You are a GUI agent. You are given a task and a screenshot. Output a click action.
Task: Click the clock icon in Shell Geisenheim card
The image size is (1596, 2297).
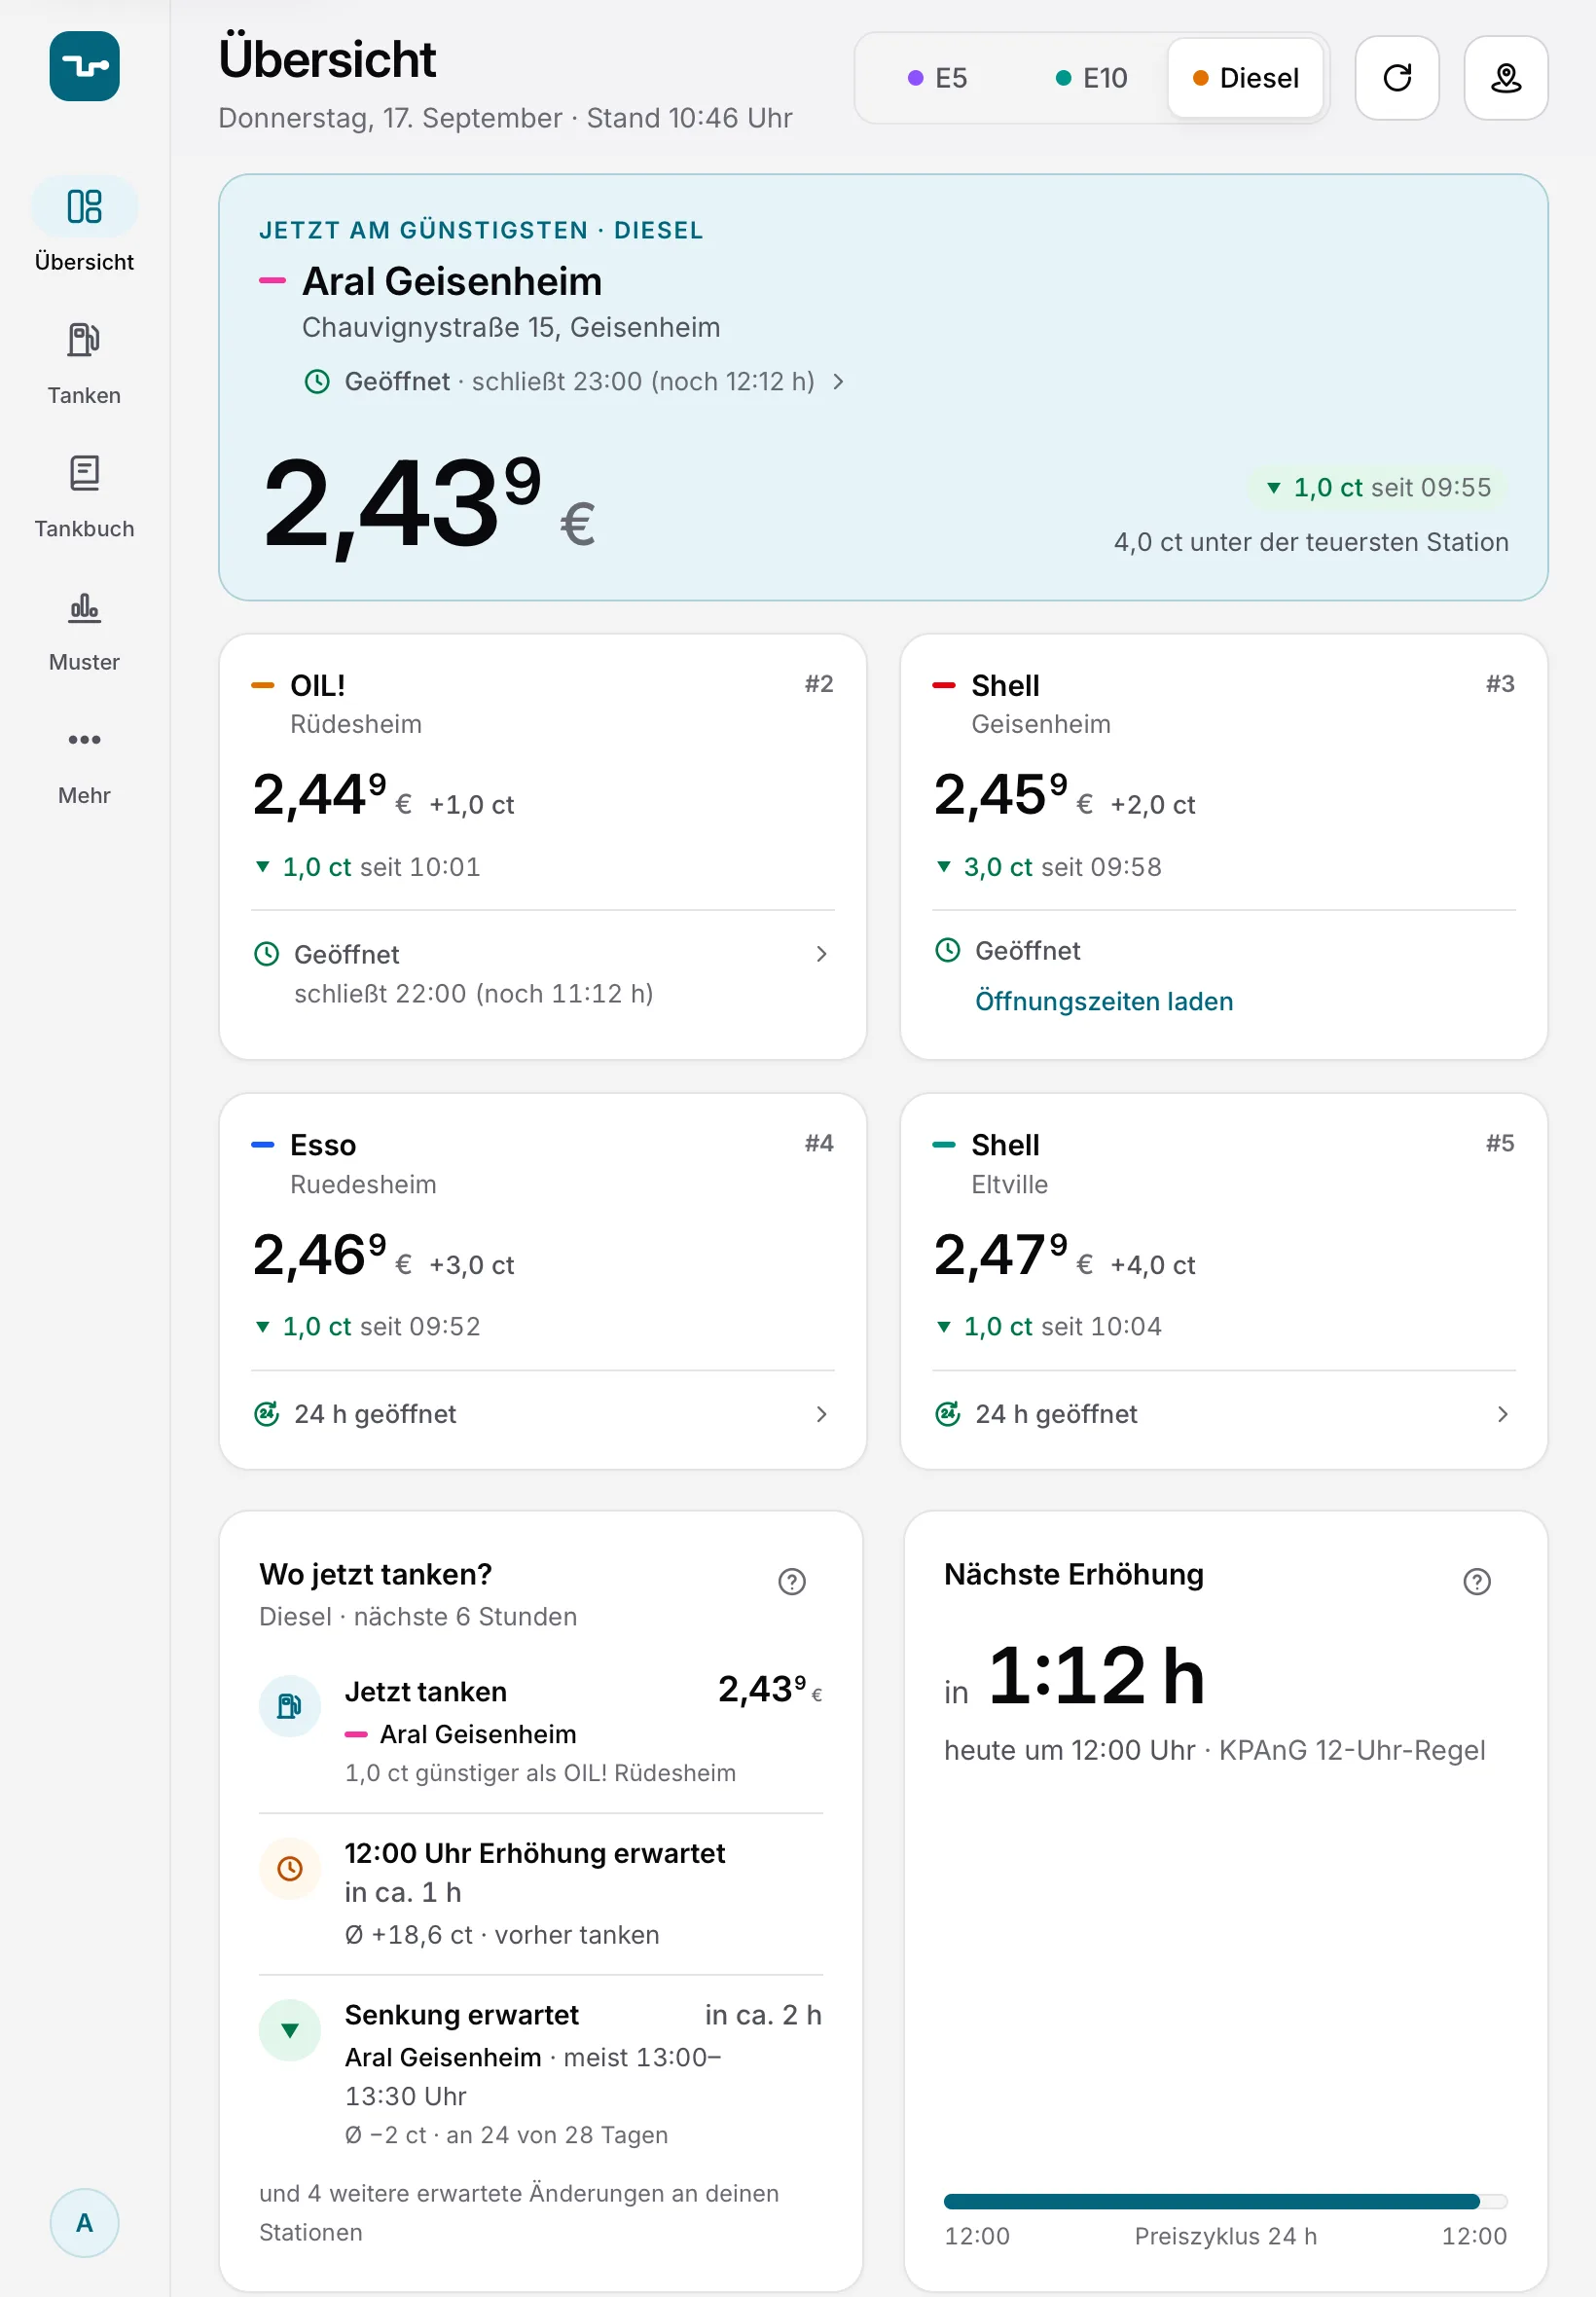point(947,950)
